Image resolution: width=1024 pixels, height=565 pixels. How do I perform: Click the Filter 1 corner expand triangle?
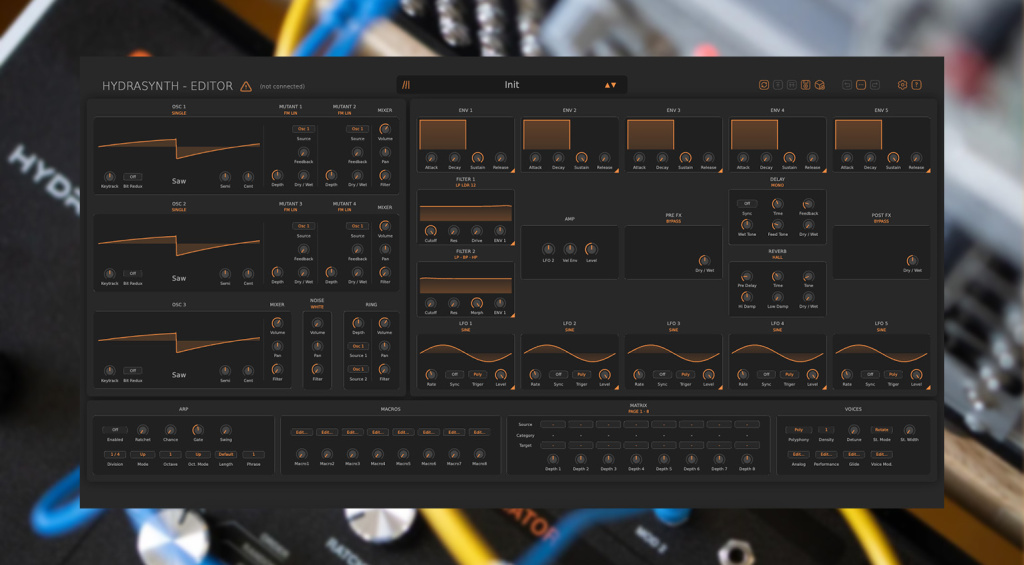[512, 243]
